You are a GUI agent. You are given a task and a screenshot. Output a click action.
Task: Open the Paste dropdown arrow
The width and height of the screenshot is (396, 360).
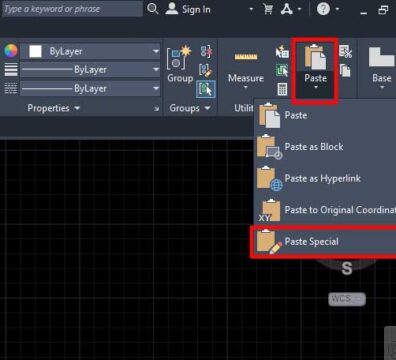pos(315,87)
